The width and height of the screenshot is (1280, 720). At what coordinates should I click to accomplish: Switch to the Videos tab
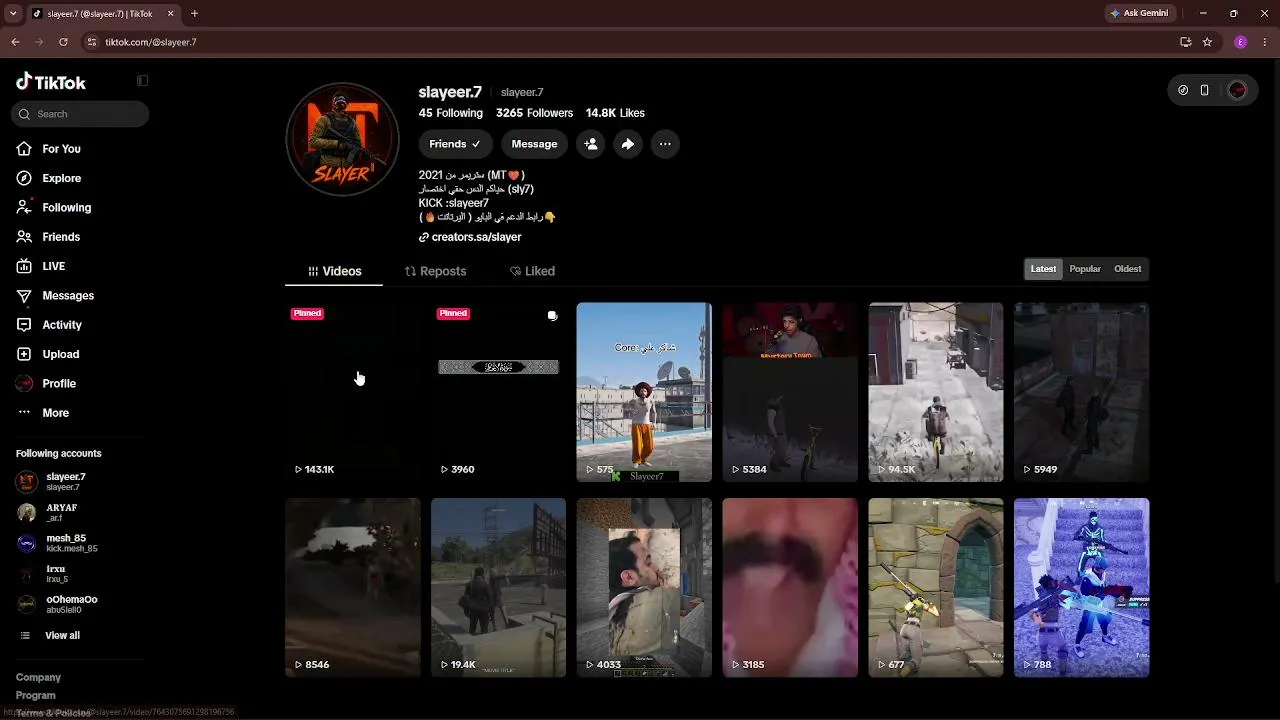pyautogui.click(x=334, y=271)
